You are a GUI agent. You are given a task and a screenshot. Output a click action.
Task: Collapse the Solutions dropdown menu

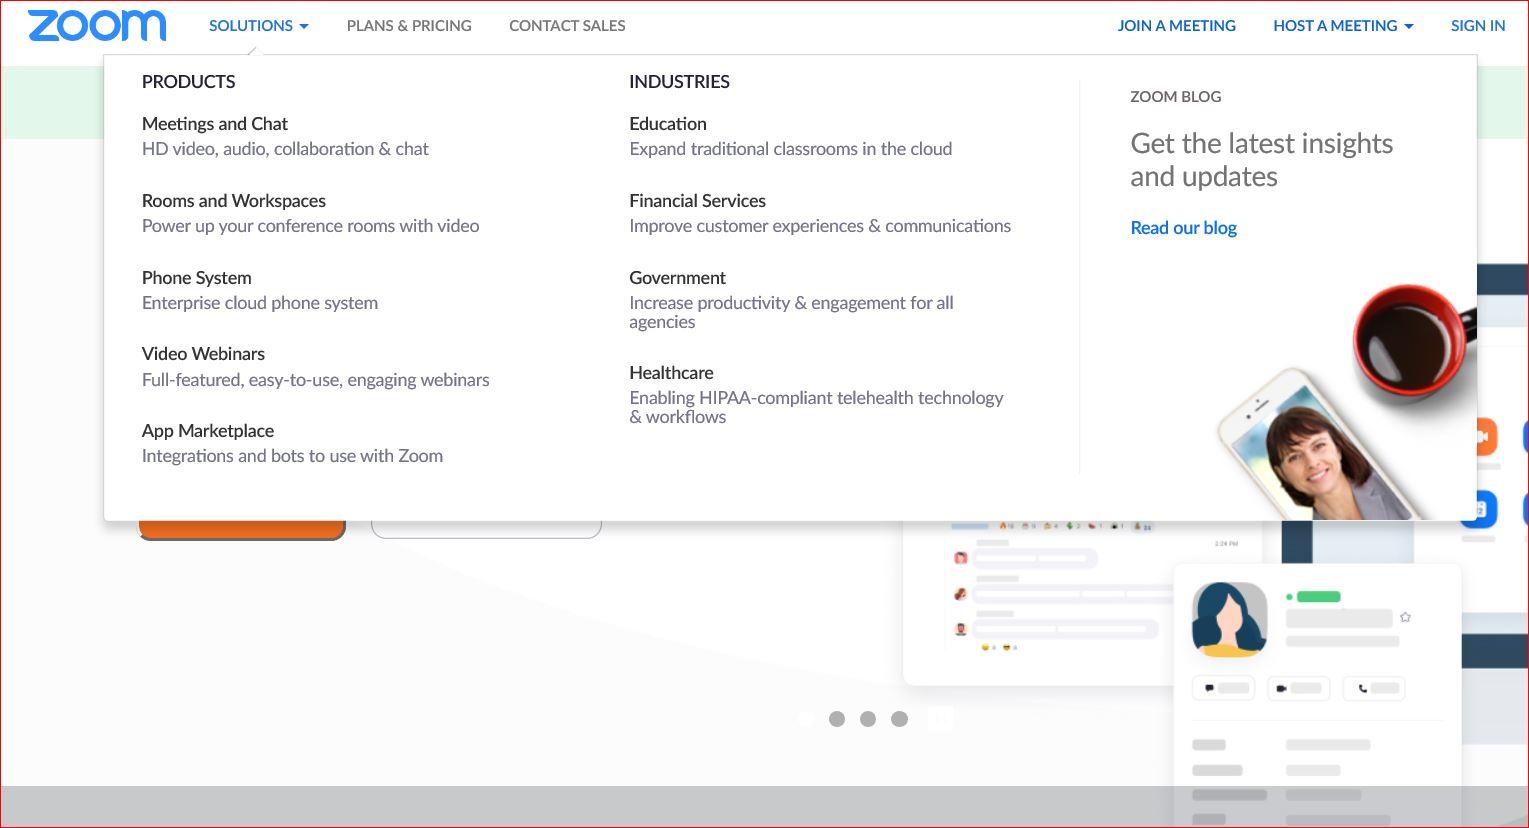(259, 26)
